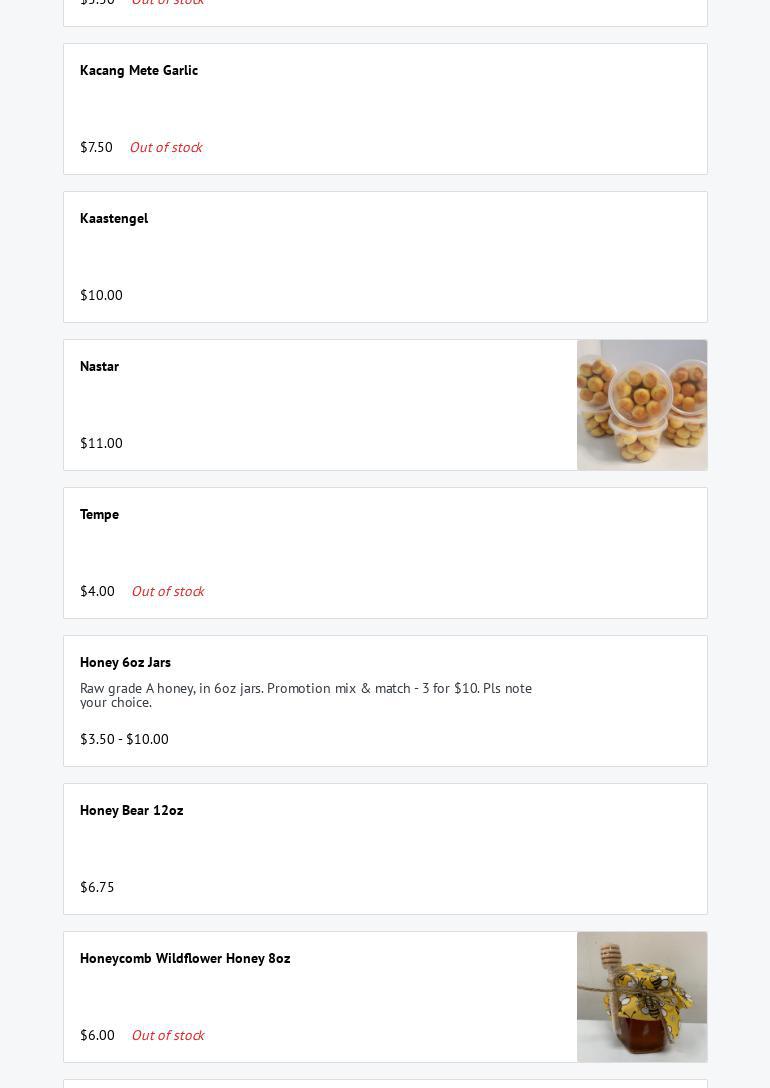Image resolution: width=770 pixels, height=1088 pixels.
Task: Select the Nastar product title
Action: (x=99, y=366)
